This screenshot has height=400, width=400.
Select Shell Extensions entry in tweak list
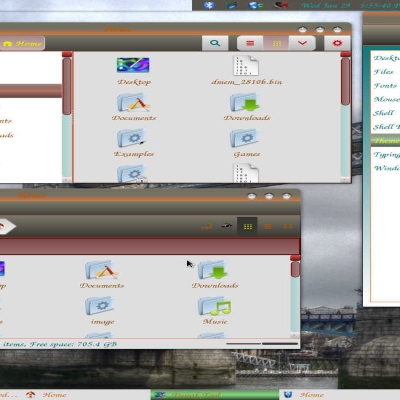pyautogui.click(x=386, y=127)
